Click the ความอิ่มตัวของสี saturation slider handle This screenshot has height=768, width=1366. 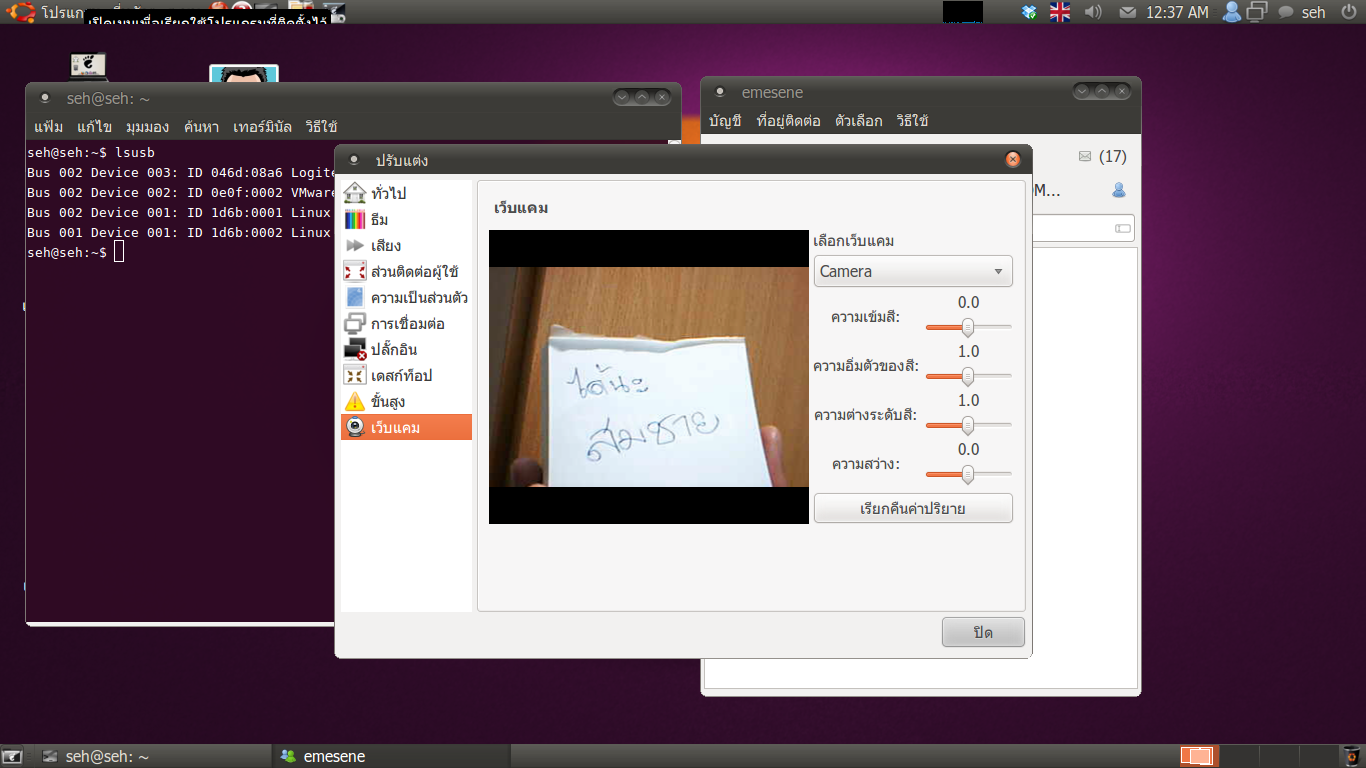[x=967, y=376]
